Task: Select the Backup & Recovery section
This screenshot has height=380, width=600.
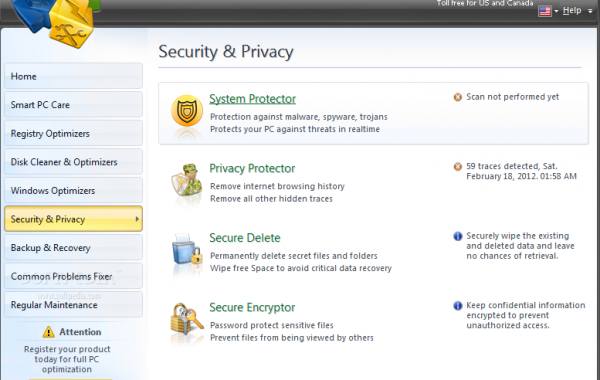Action: [x=73, y=248]
